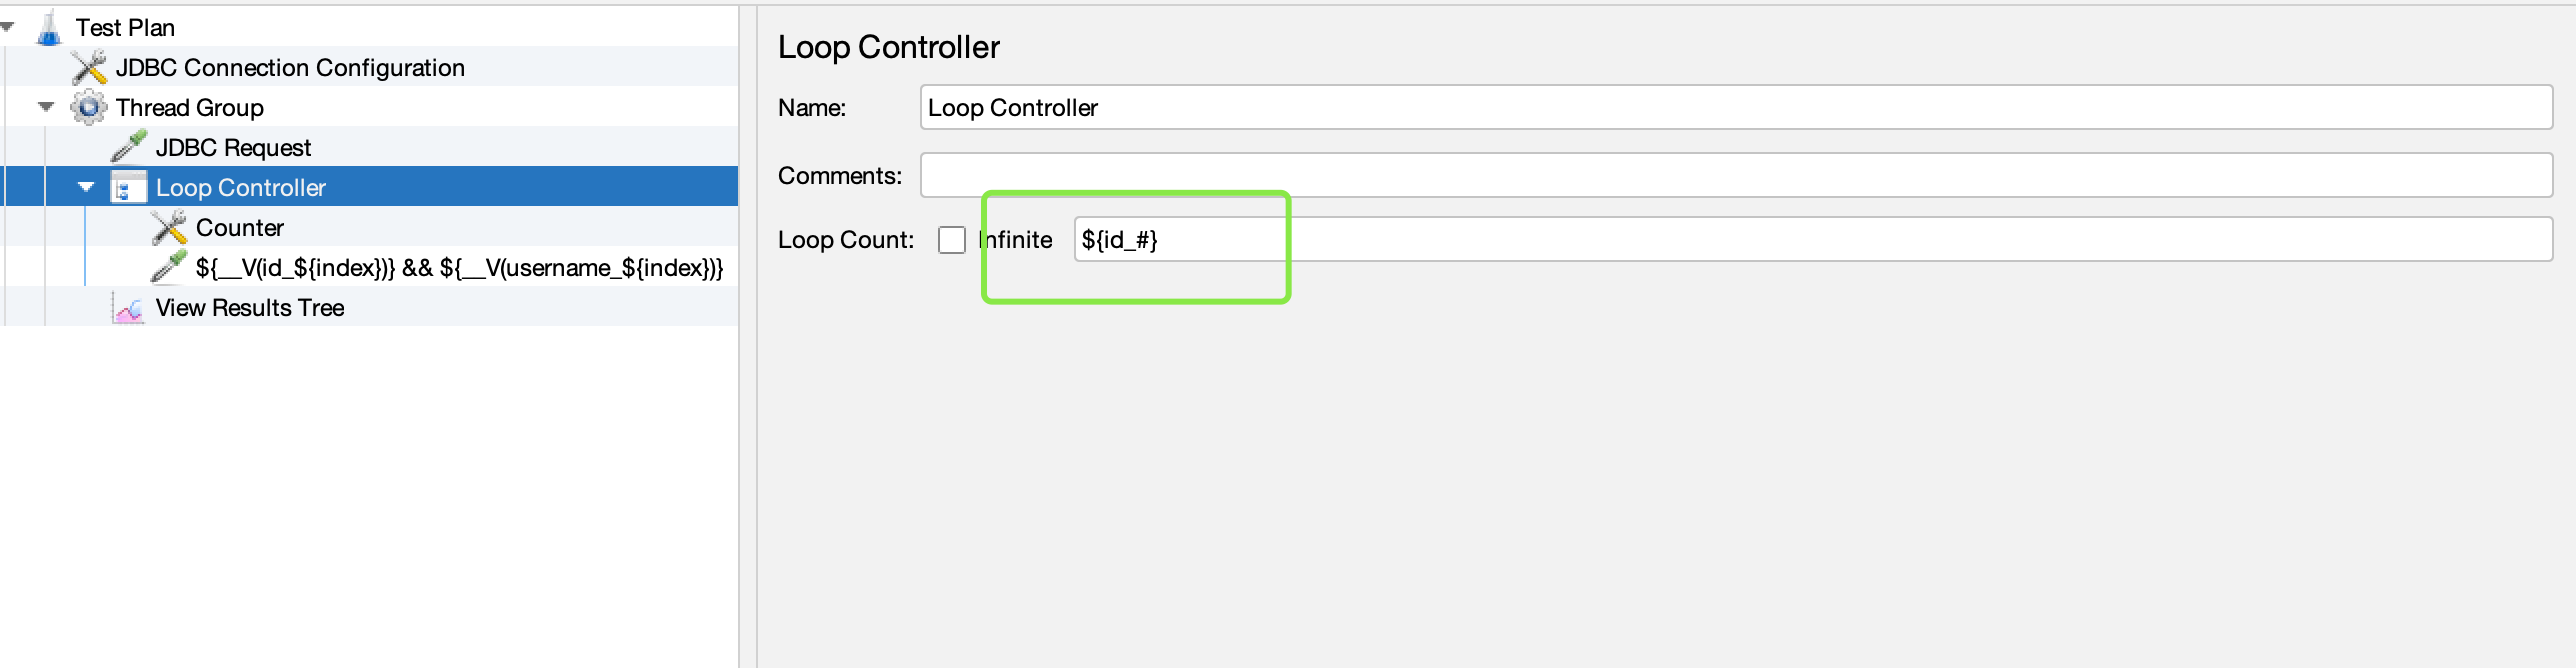Select the ${__V(id_${index})} sampler item
Viewport: 2576px width, 668px height.
point(459,268)
